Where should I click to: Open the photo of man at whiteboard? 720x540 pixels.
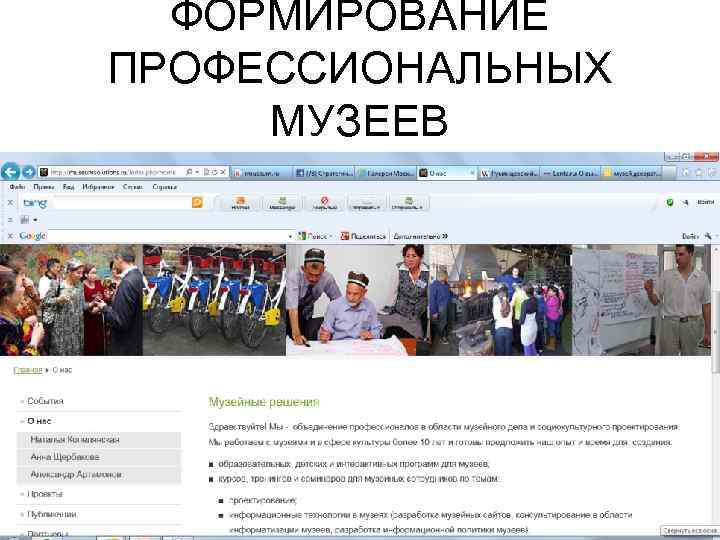tap(641, 300)
